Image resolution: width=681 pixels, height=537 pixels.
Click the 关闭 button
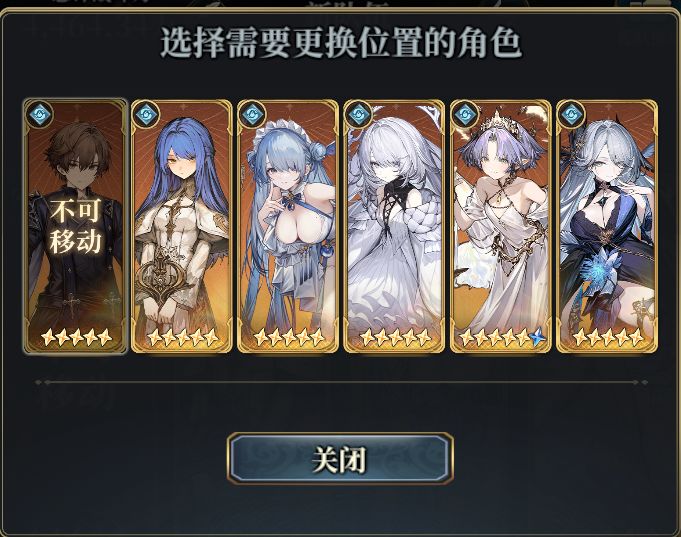click(340, 458)
